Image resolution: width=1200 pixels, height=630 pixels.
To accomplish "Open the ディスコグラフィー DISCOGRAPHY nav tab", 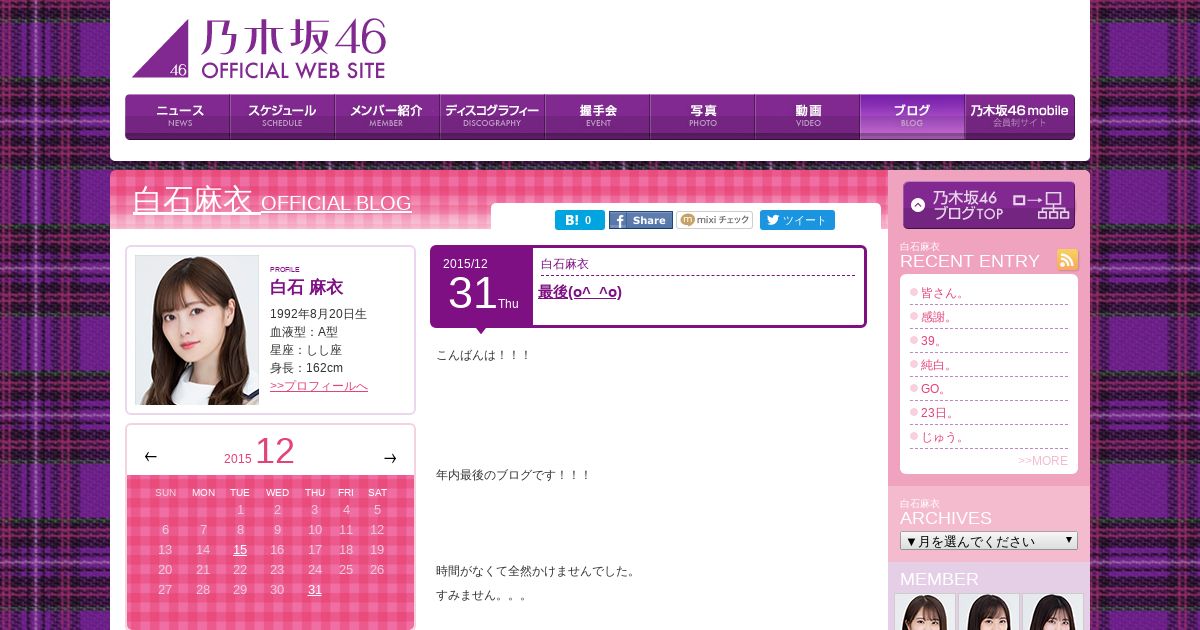I will point(493,116).
